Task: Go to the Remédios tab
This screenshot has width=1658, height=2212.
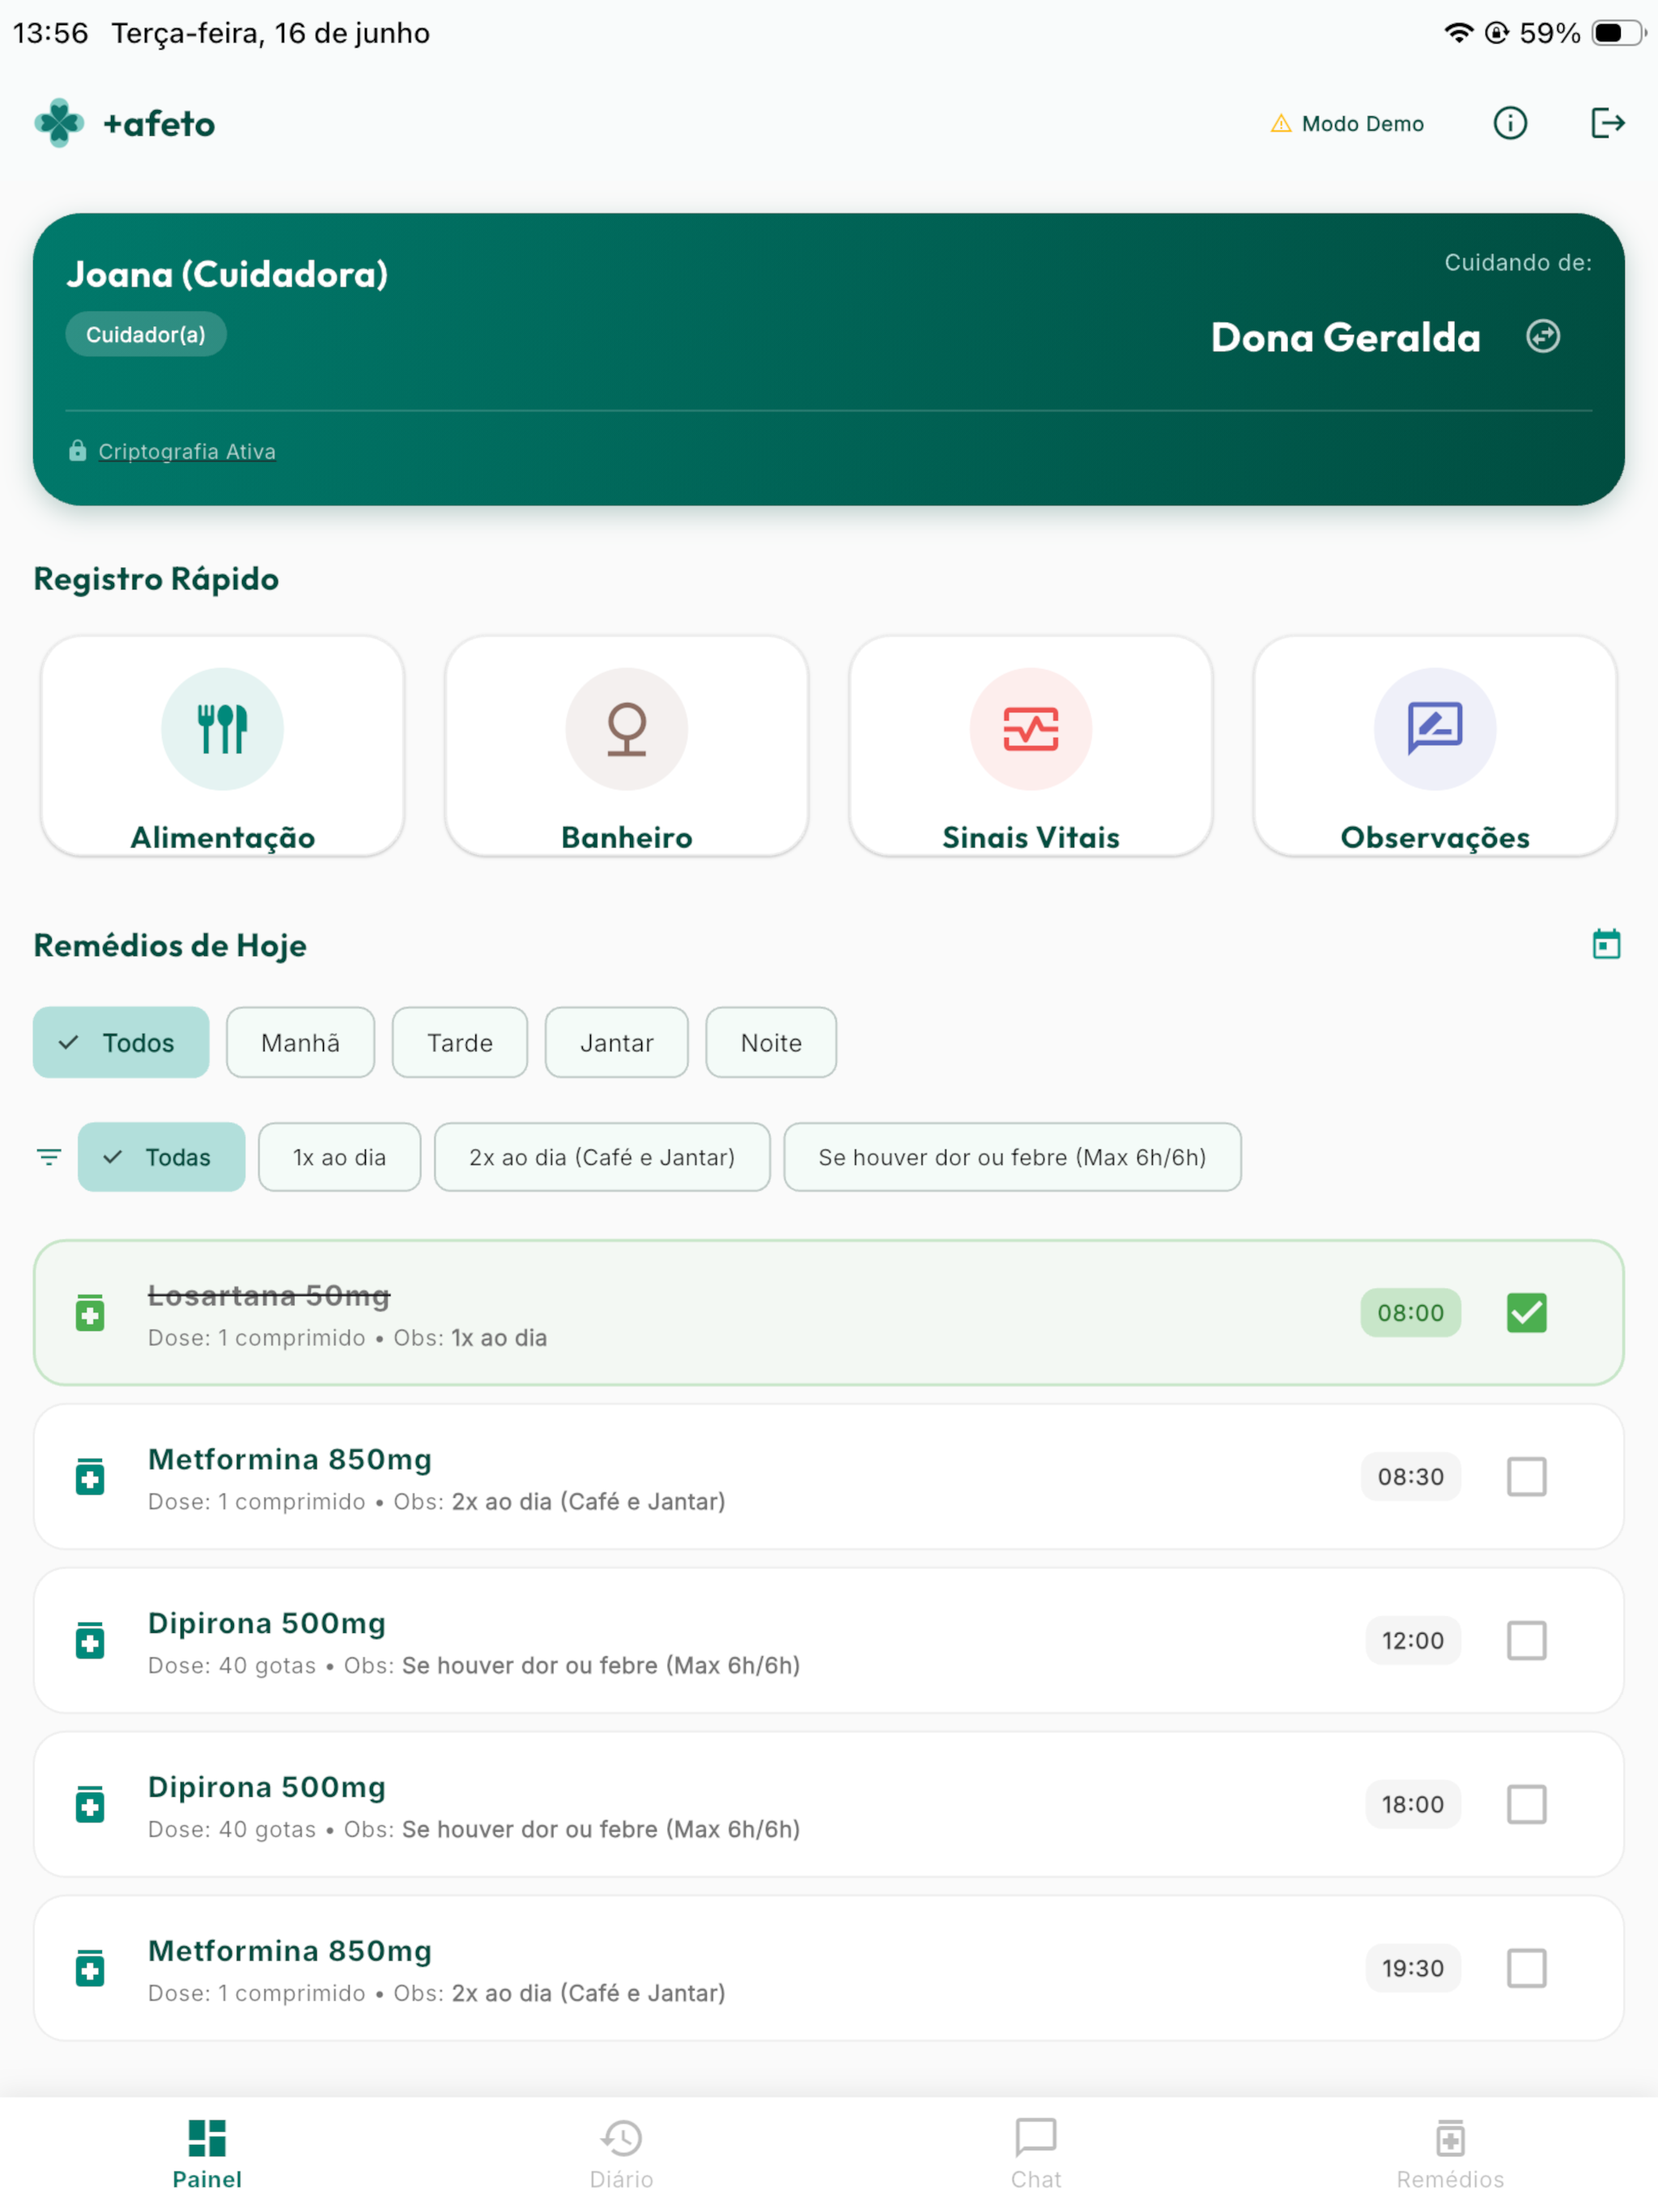Action: (1450, 2154)
